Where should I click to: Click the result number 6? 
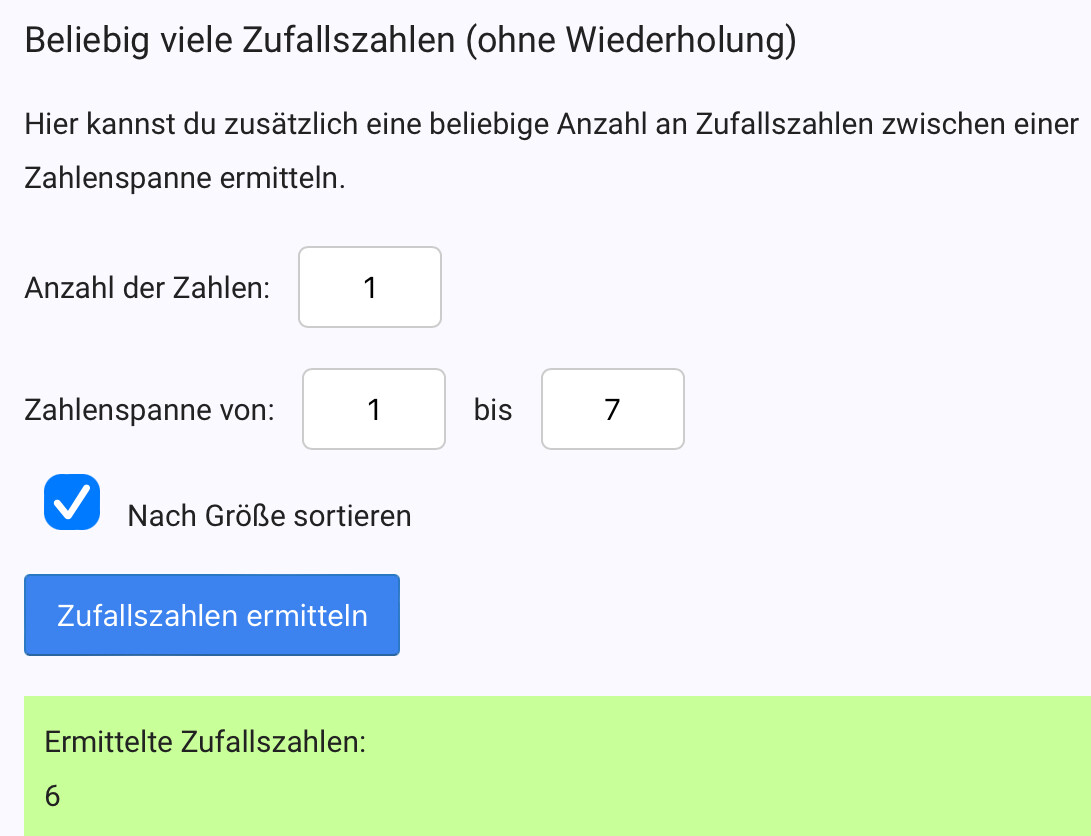click(x=53, y=796)
